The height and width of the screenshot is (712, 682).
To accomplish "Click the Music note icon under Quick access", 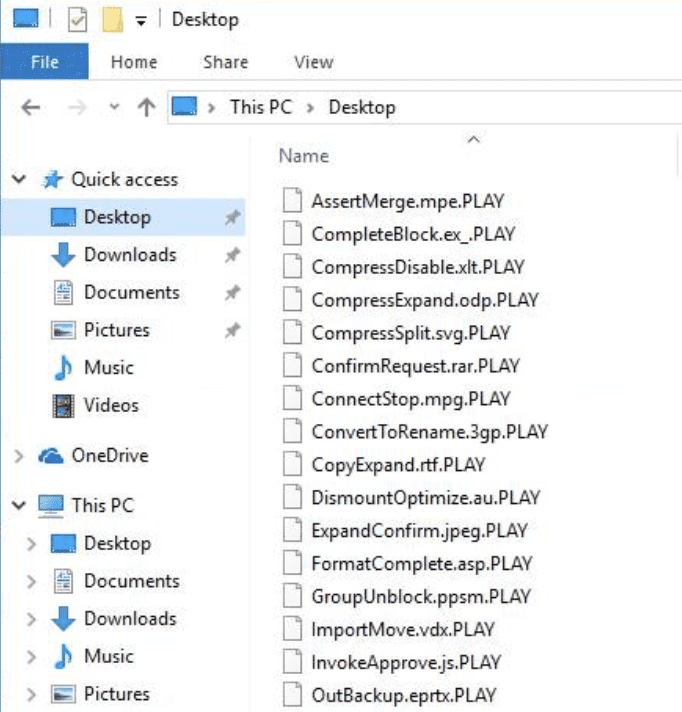I will pyautogui.click(x=63, y=368).
